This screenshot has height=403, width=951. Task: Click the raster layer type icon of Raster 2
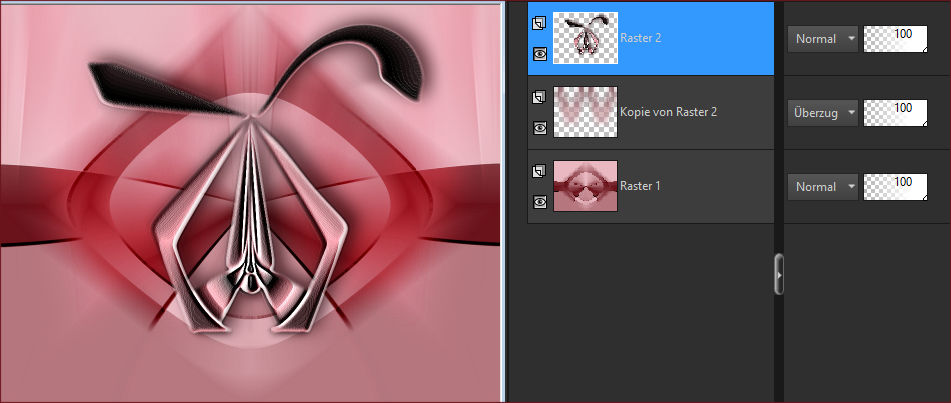(540, 22)
